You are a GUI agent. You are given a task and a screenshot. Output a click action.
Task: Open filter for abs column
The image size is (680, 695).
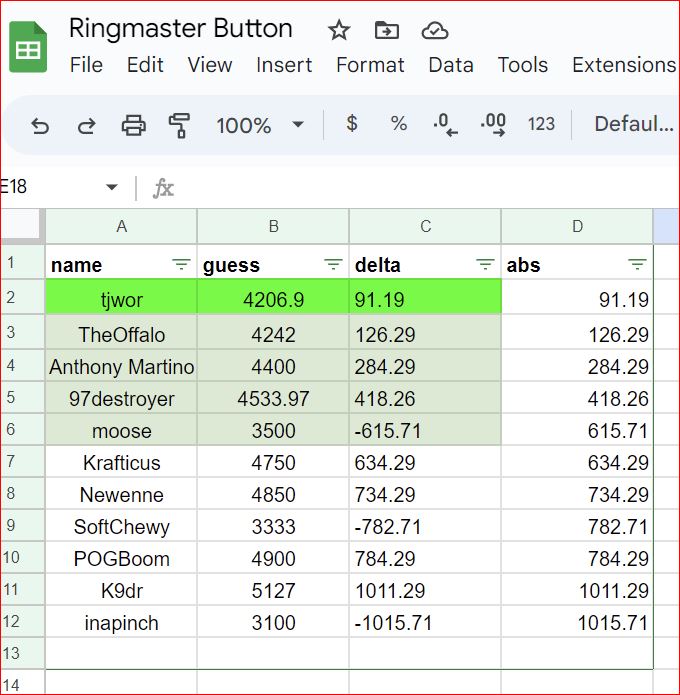(637, 265)
